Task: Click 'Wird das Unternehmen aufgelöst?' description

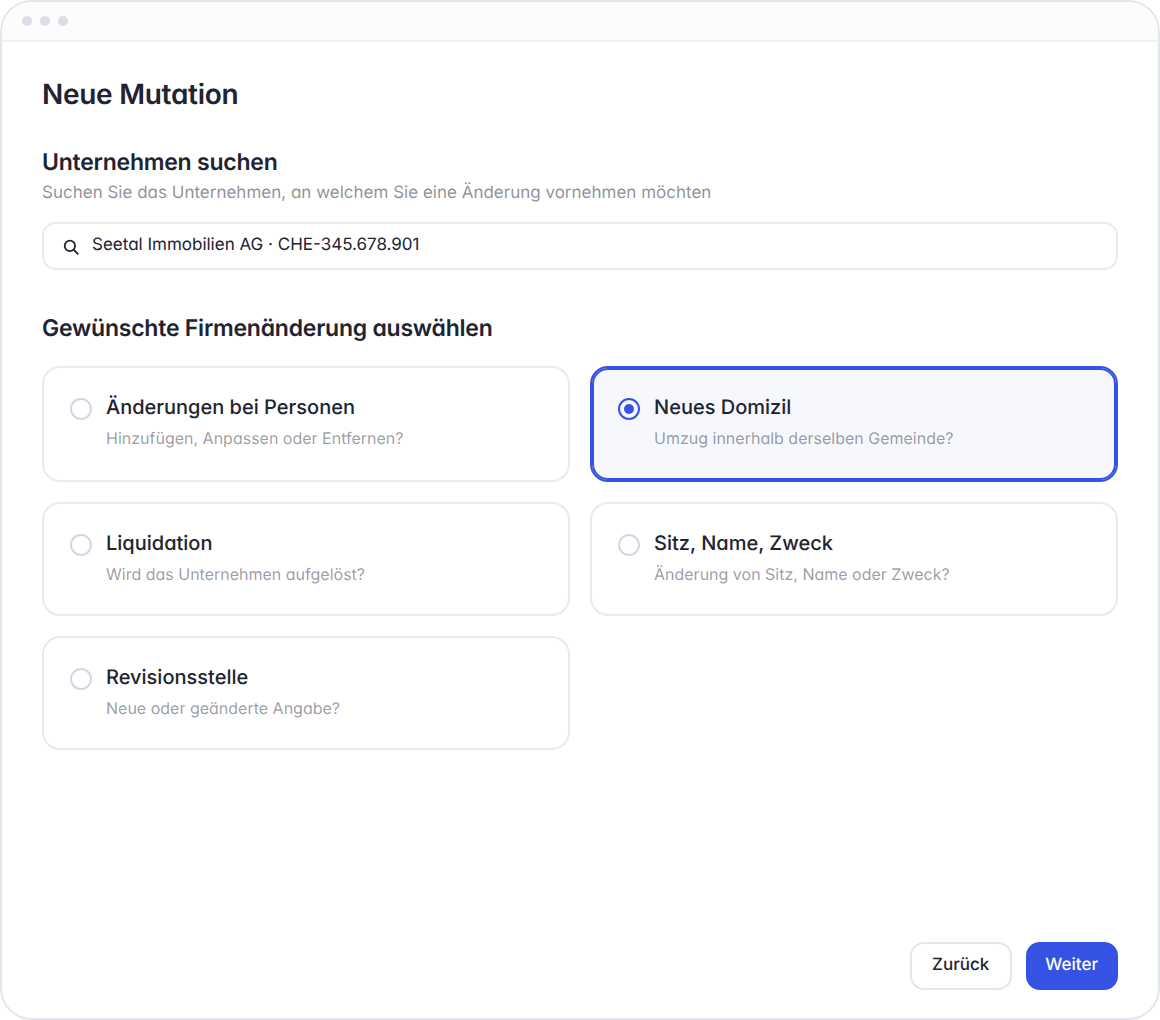Action: coord(235,575)
